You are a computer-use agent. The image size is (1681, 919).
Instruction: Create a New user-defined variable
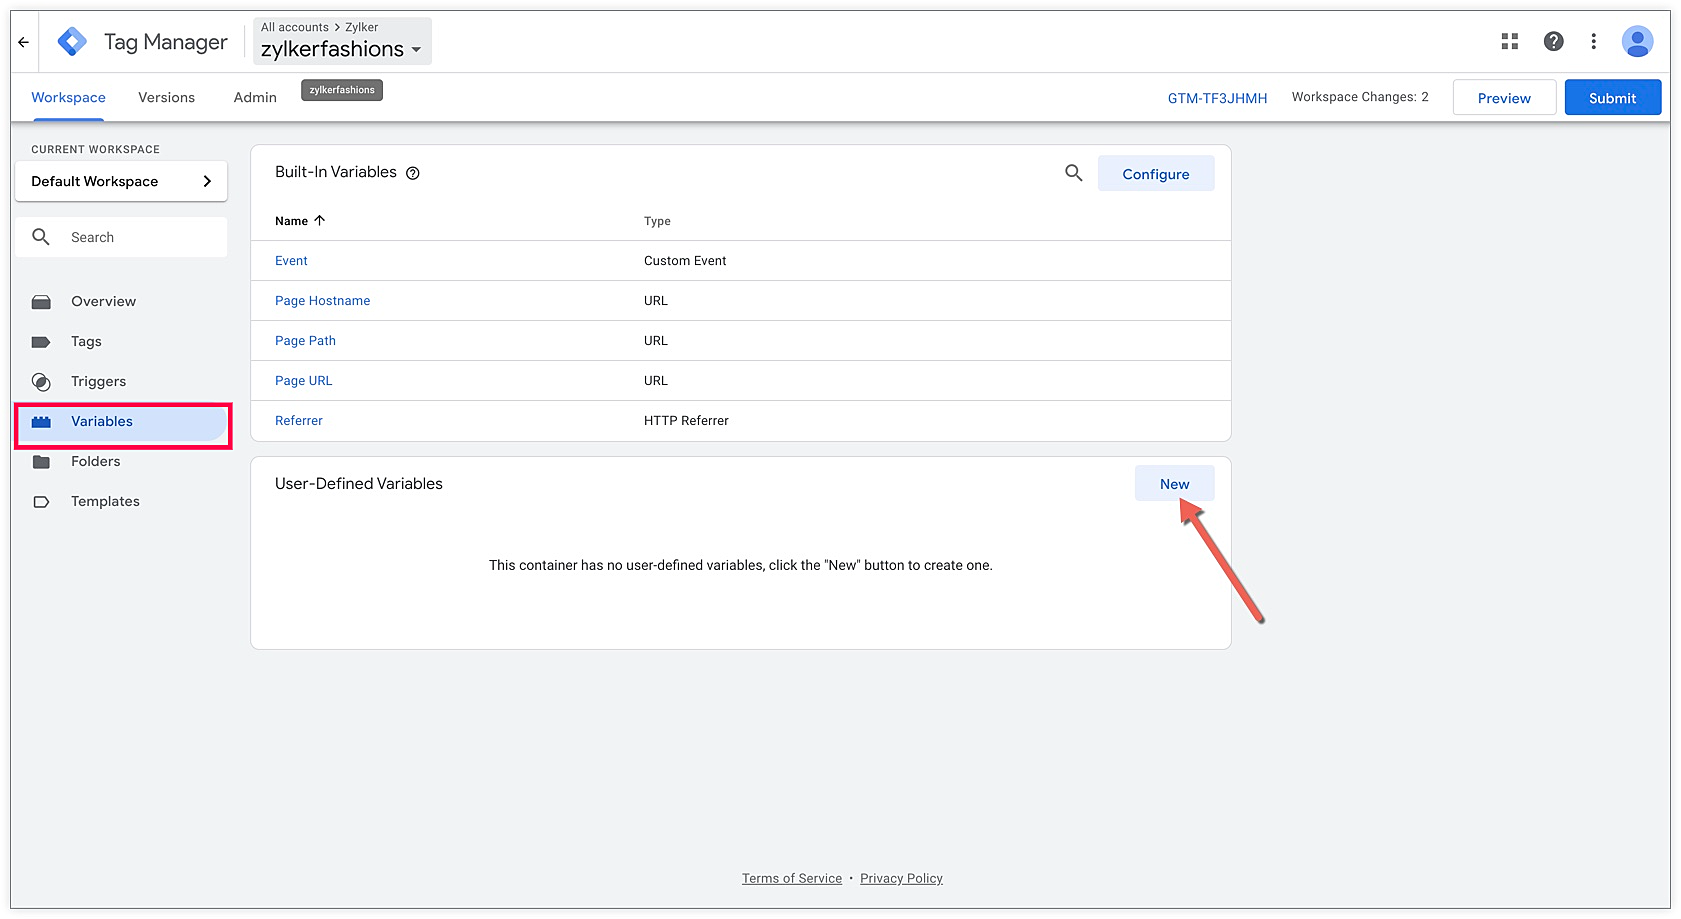(x=1174, y=484)
